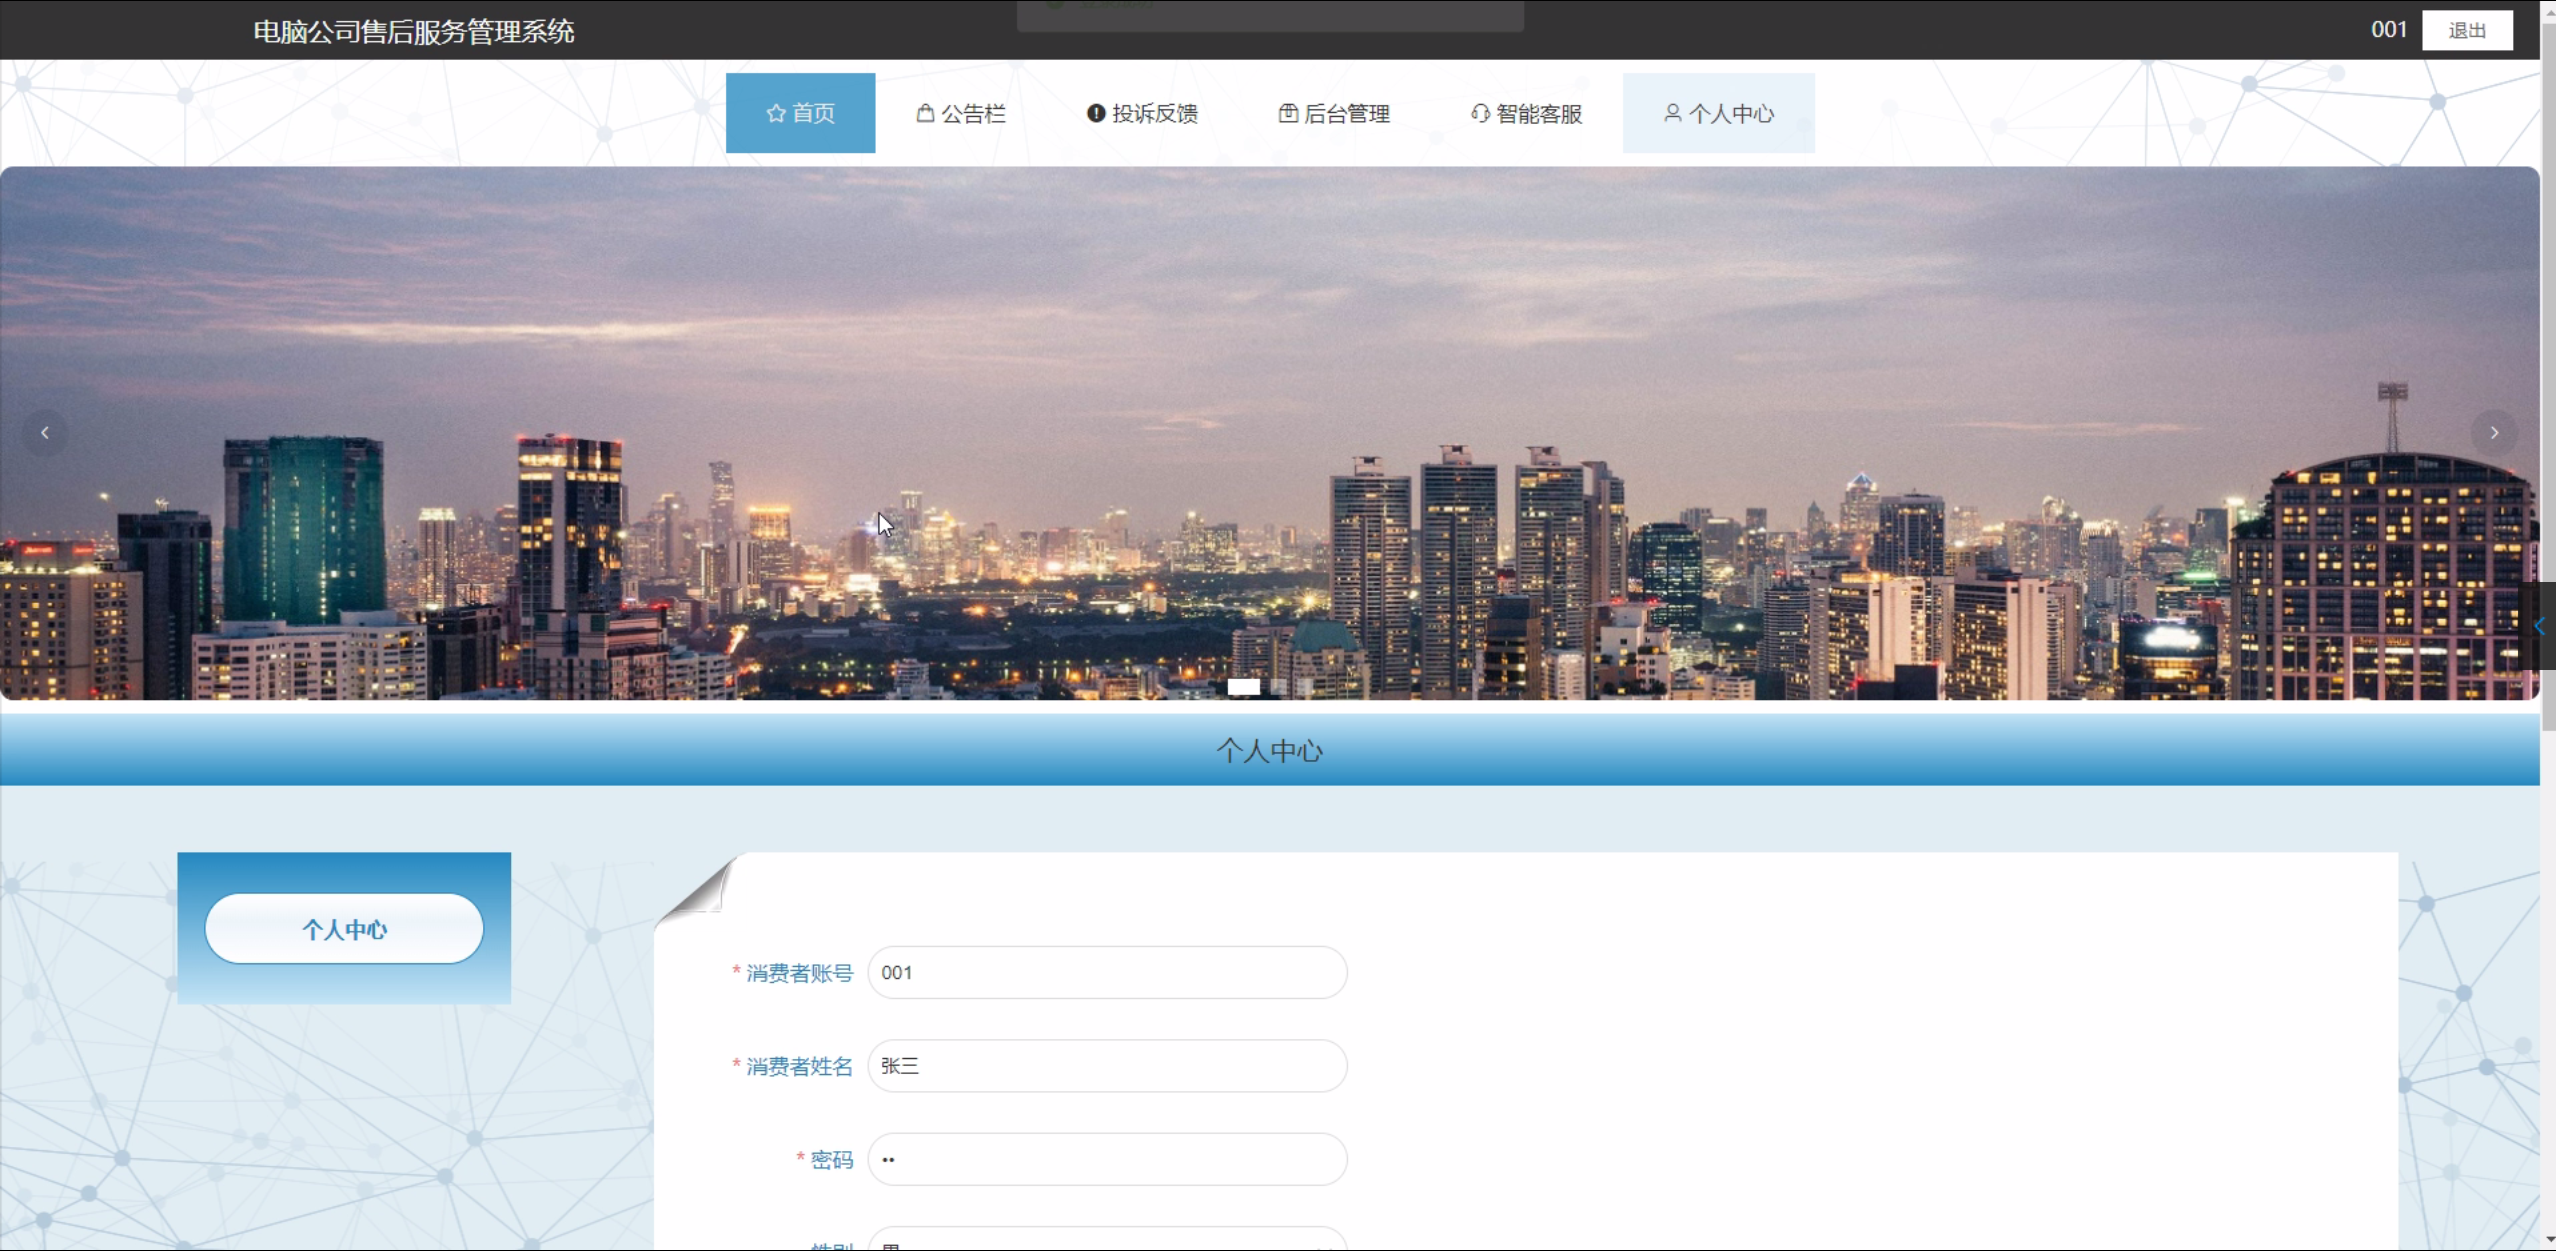This screenshot has width=2556, height=1251.
Task: Select the first carousel indicator bar
Action: click(1243, 687)
